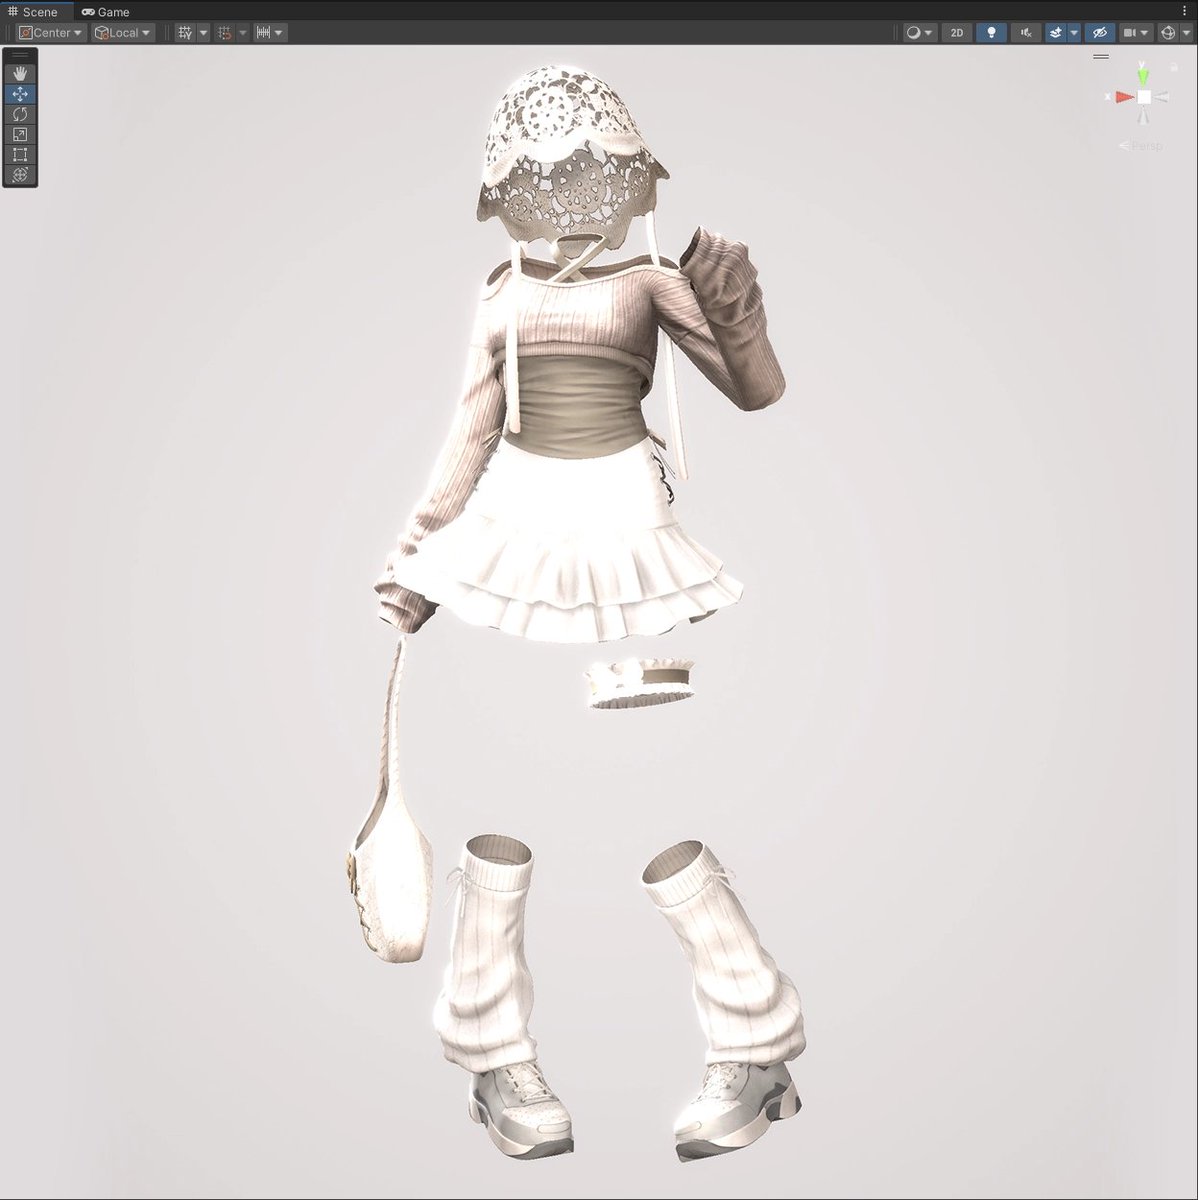Viewport: 1198px width, 1200px height.
Task: Expand the grid snapping settings arrow
Action: [243, 33]
